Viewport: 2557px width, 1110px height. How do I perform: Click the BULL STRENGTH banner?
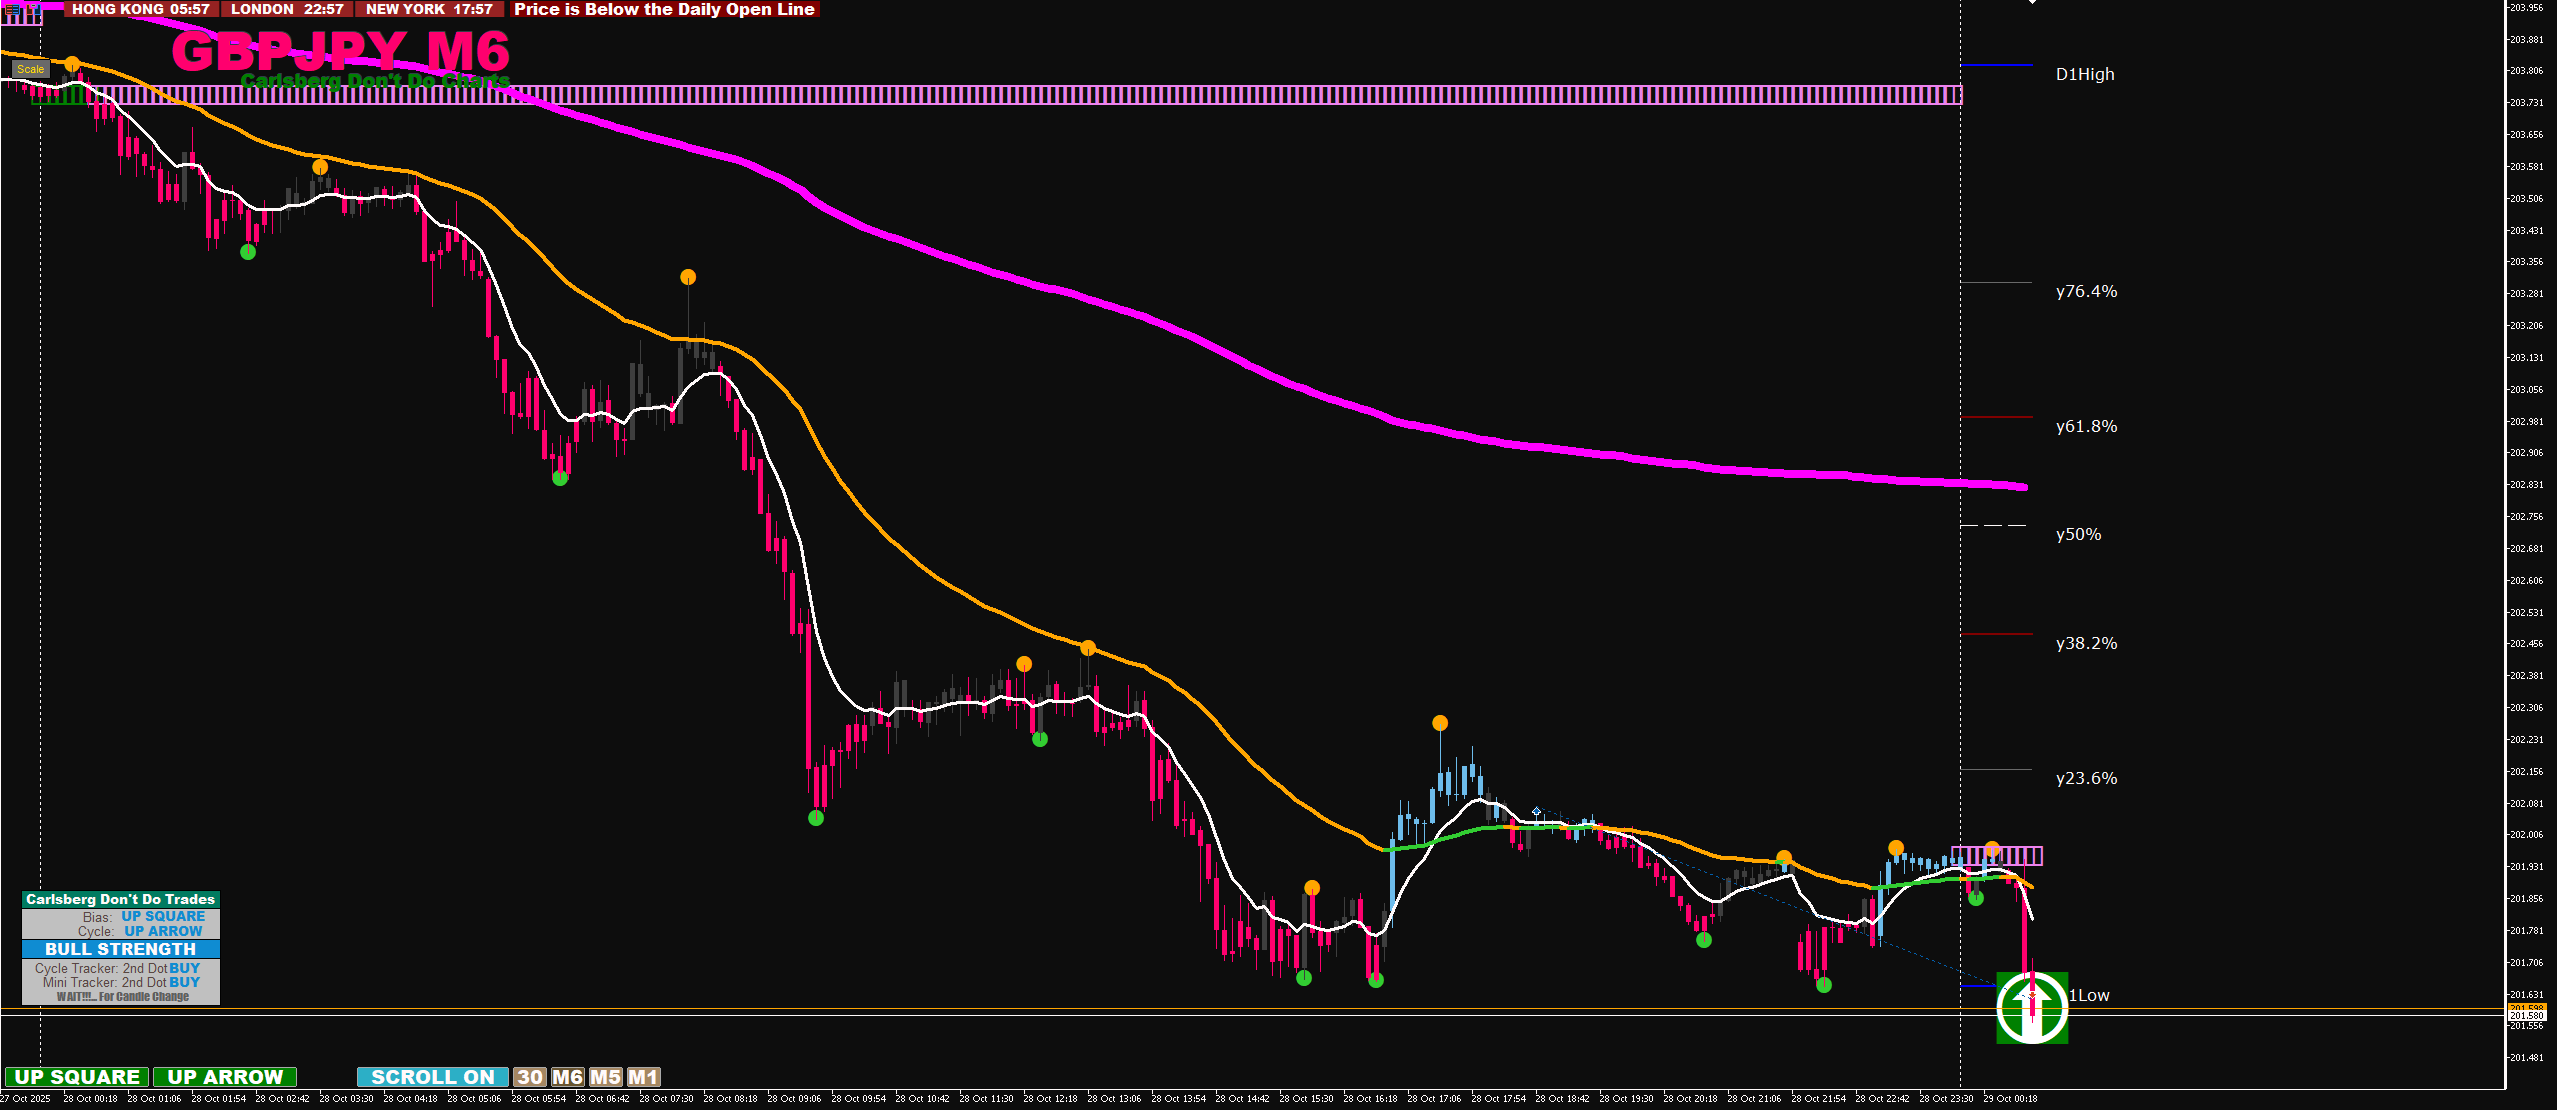click(x=120, y=949)
